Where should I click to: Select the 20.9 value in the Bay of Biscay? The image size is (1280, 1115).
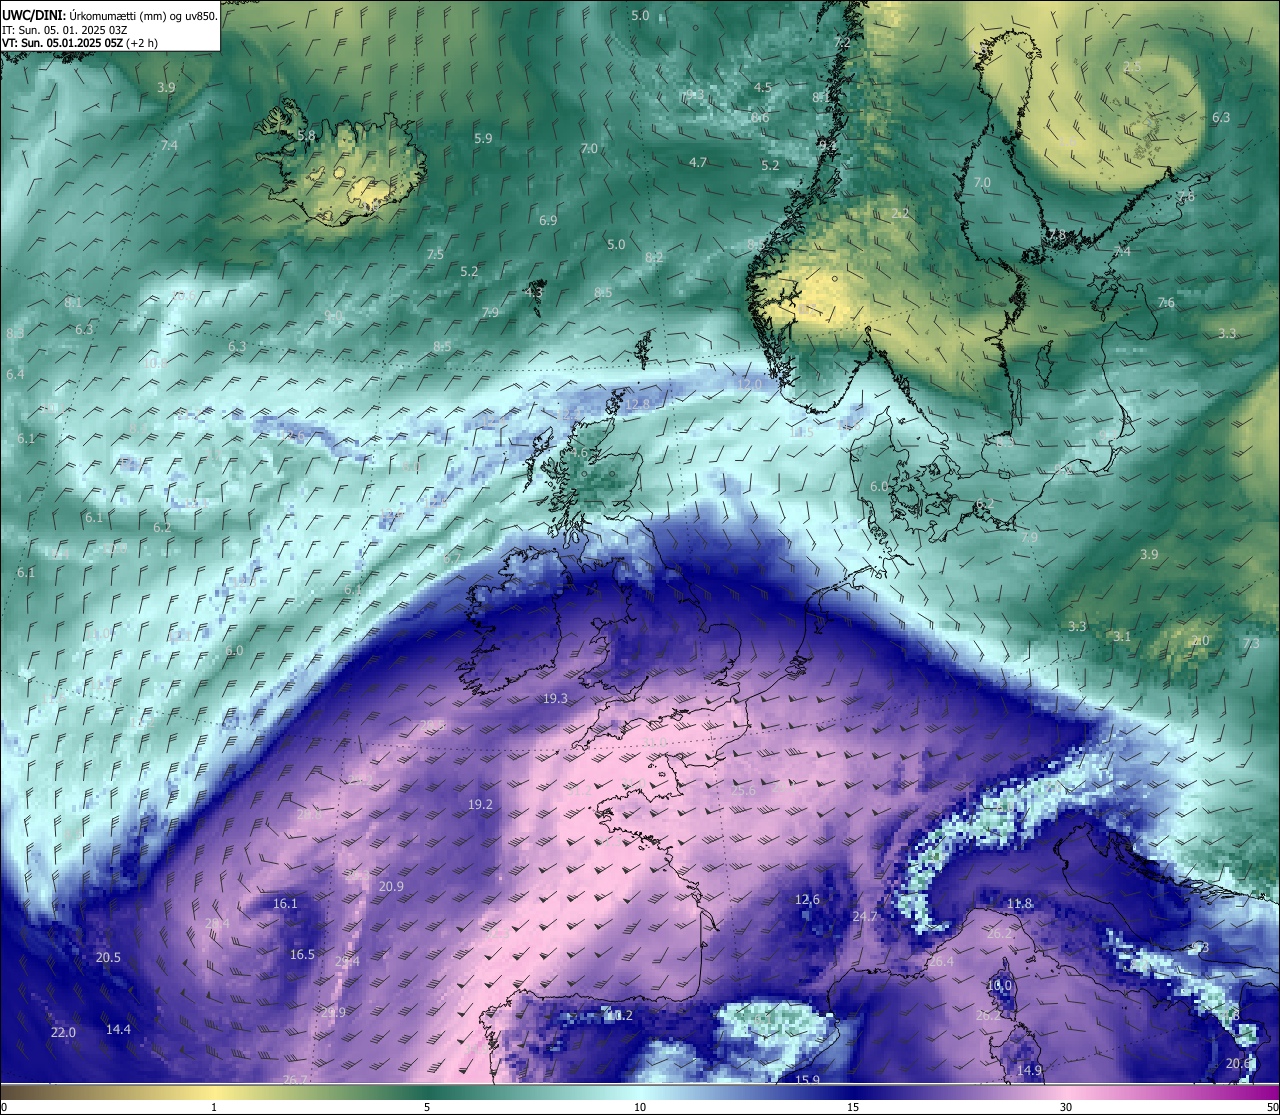[391, 886]
